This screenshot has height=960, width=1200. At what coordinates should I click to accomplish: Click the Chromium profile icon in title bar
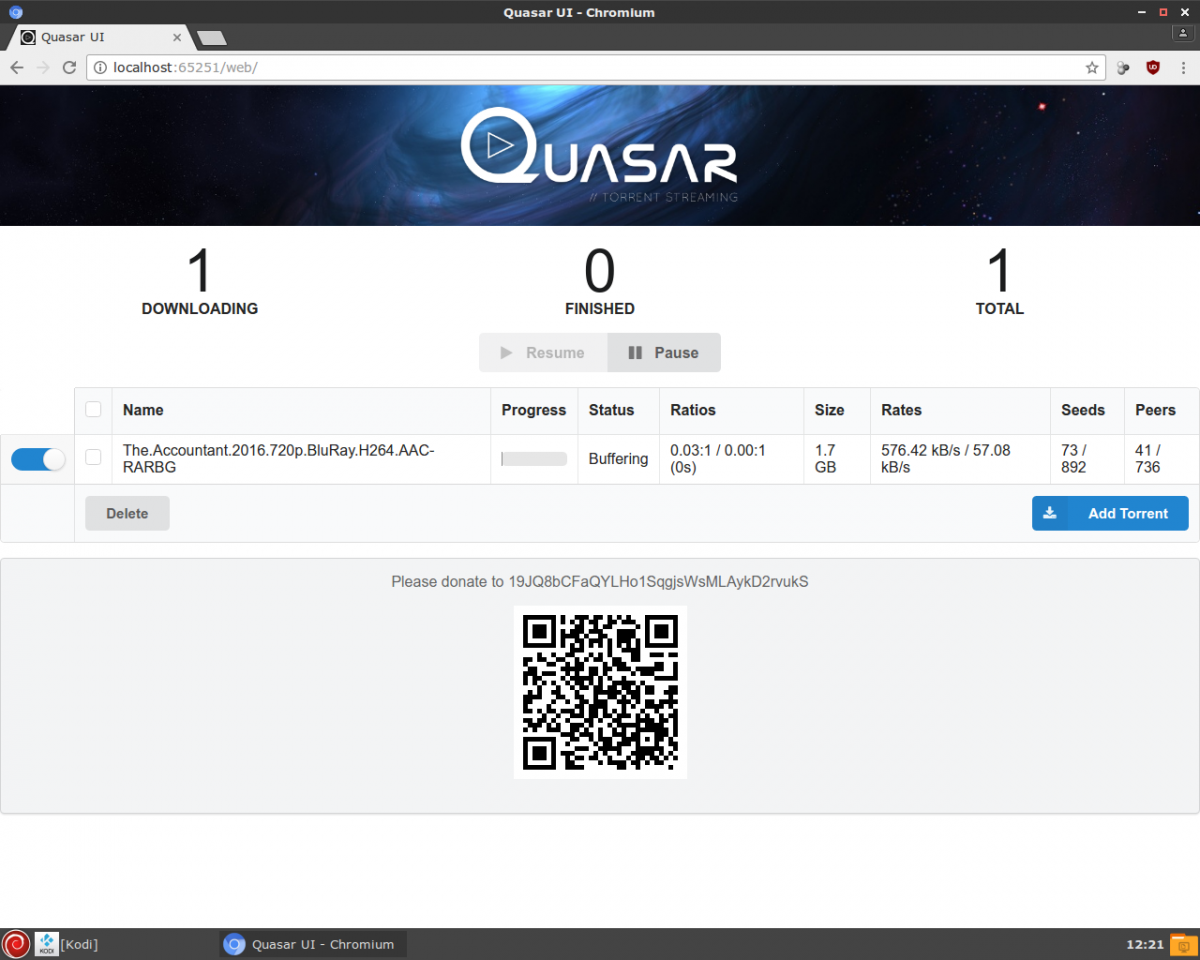coord(1181,33)
